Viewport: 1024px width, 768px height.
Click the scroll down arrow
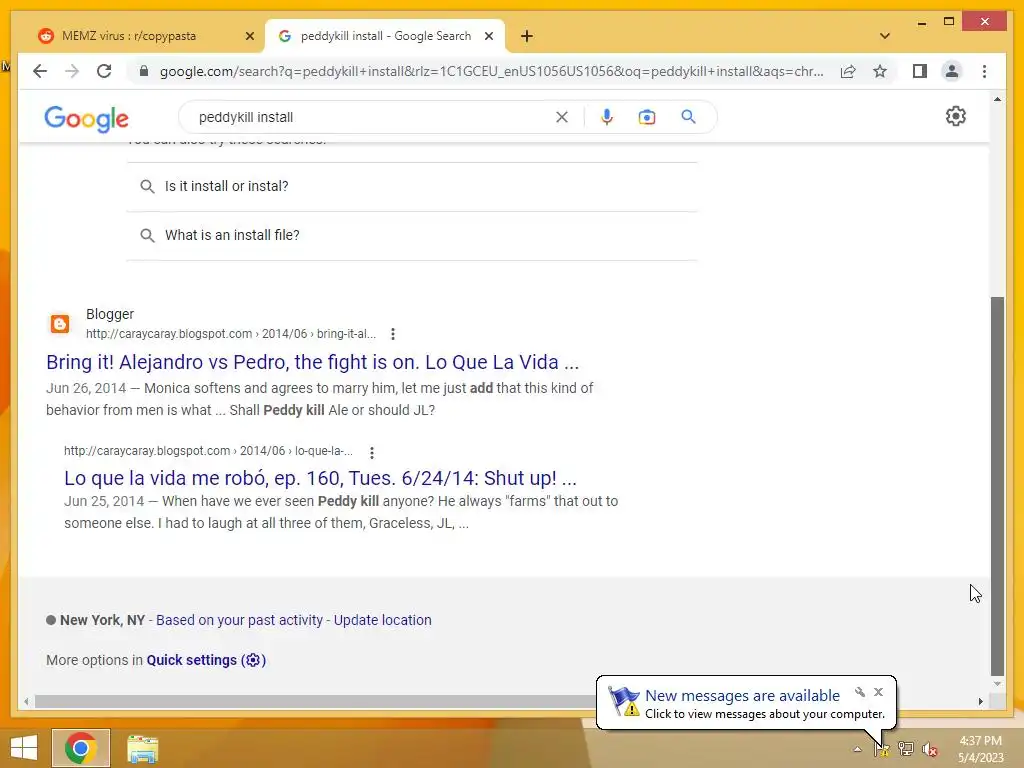pyautogui.click(x=997, y=684)
